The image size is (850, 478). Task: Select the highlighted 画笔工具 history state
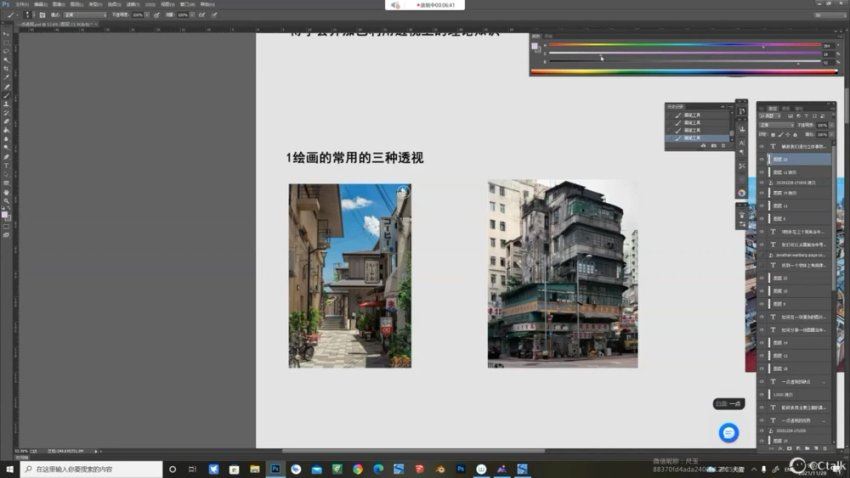point(698,138)
